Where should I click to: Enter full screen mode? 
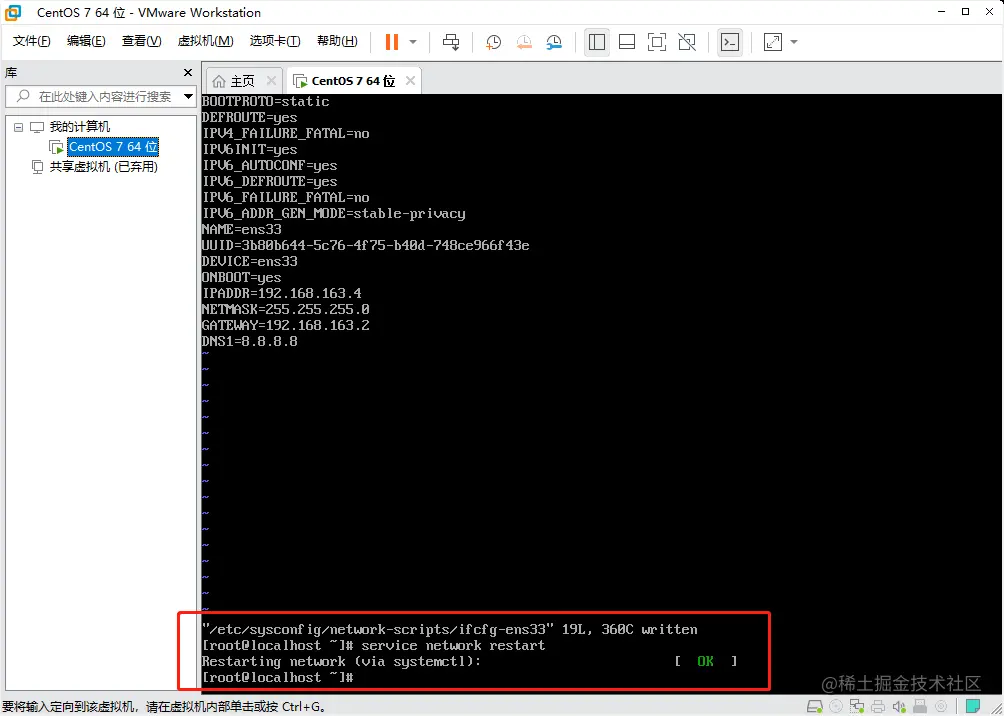(x=657, y=42)
